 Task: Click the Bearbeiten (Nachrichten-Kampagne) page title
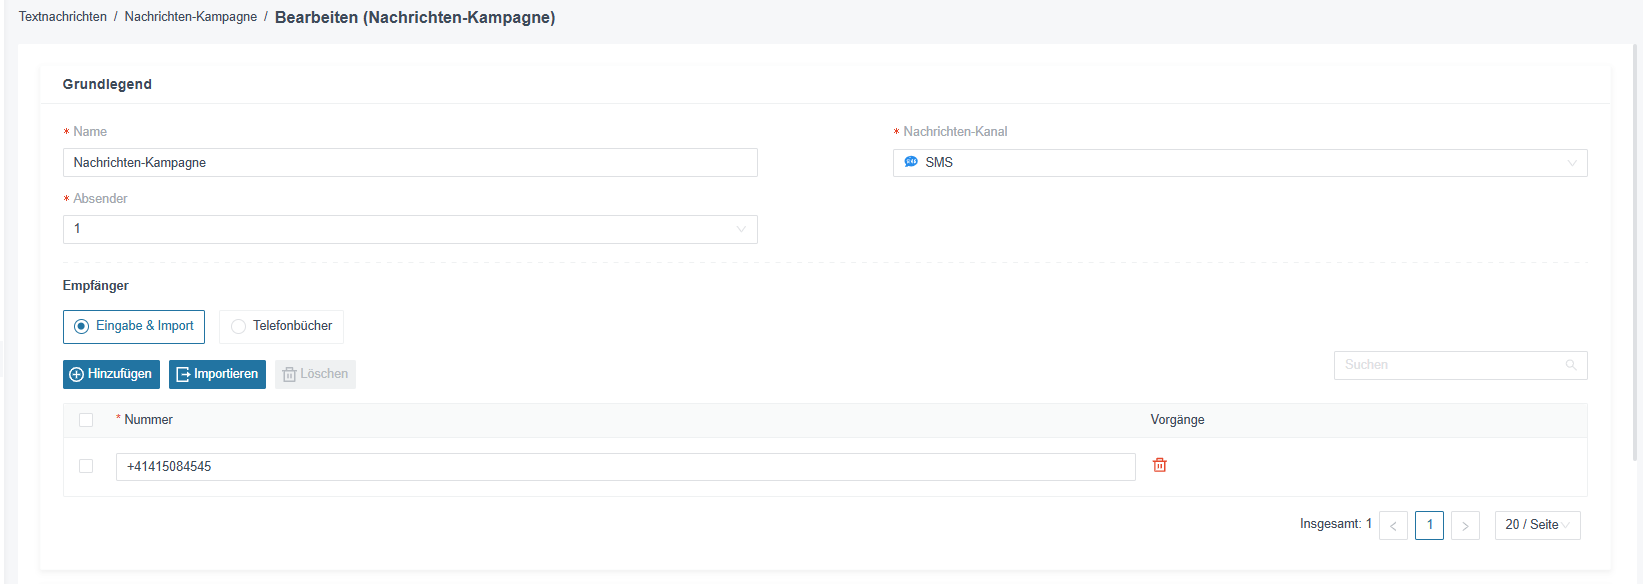(x=415, y=17)
